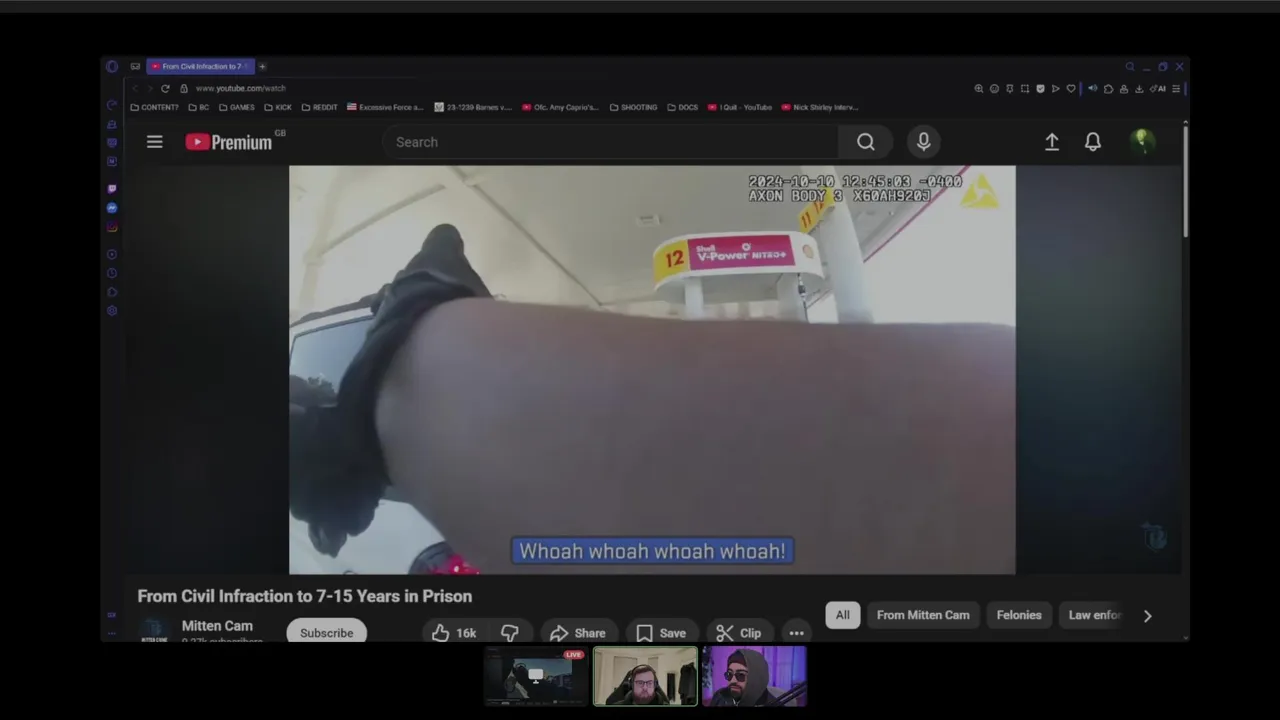
Task: Open the account avatar menu
Action: (x=1141, y=142)
